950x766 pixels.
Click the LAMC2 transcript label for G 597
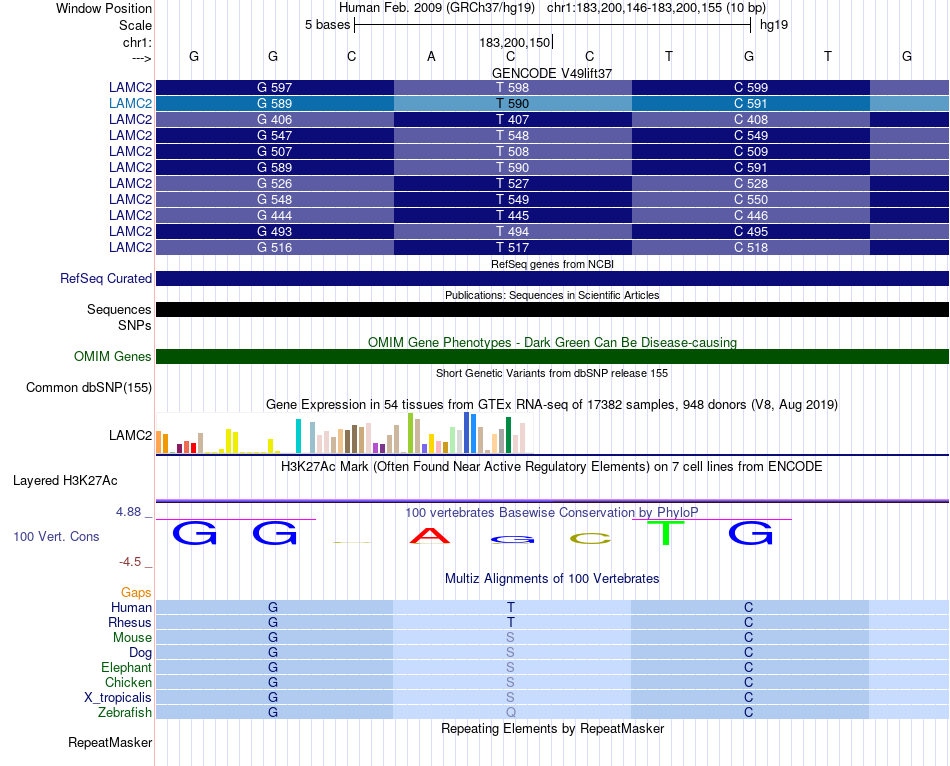(x=130, y=87)
